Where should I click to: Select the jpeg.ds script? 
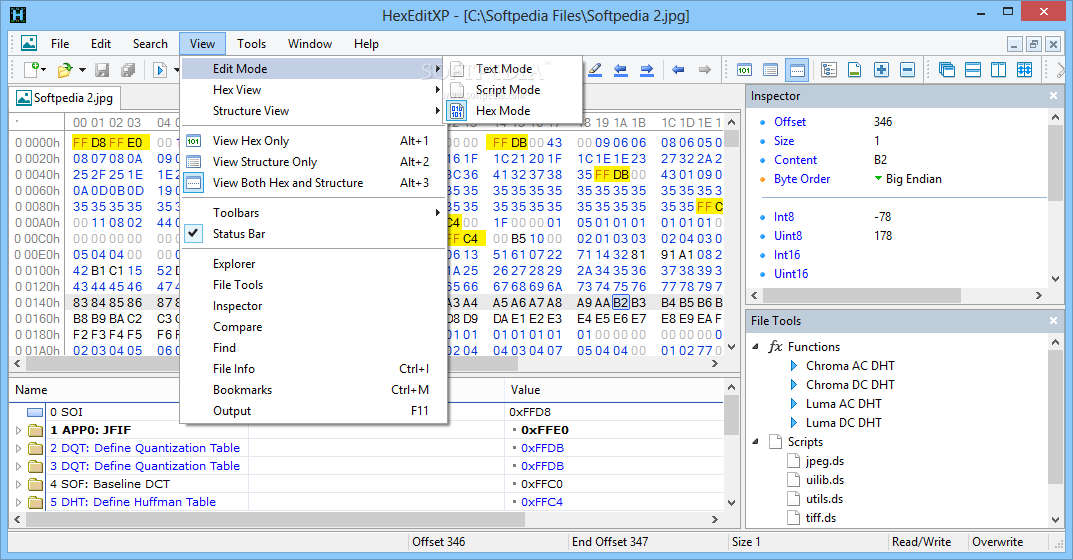[x=825, y=461]
